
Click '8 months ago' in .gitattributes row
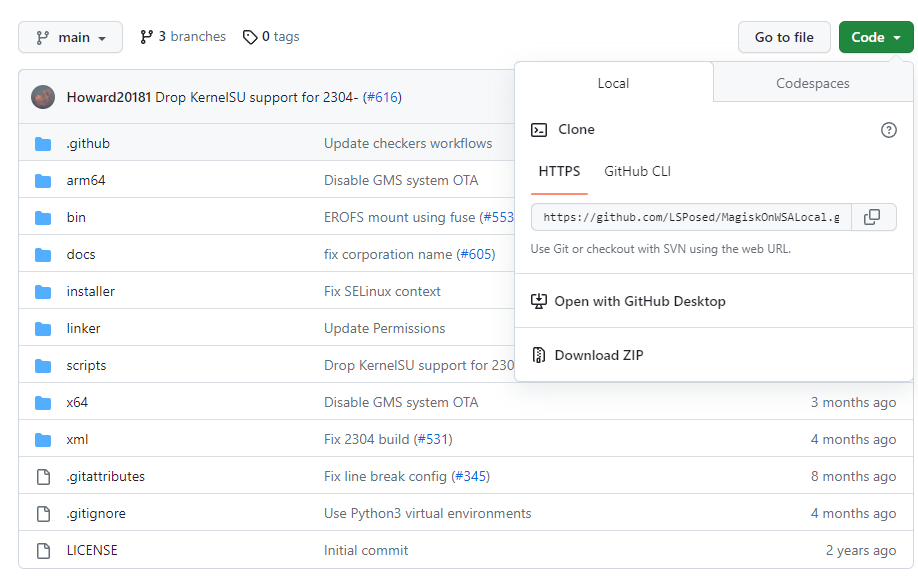tap(853, 476)
